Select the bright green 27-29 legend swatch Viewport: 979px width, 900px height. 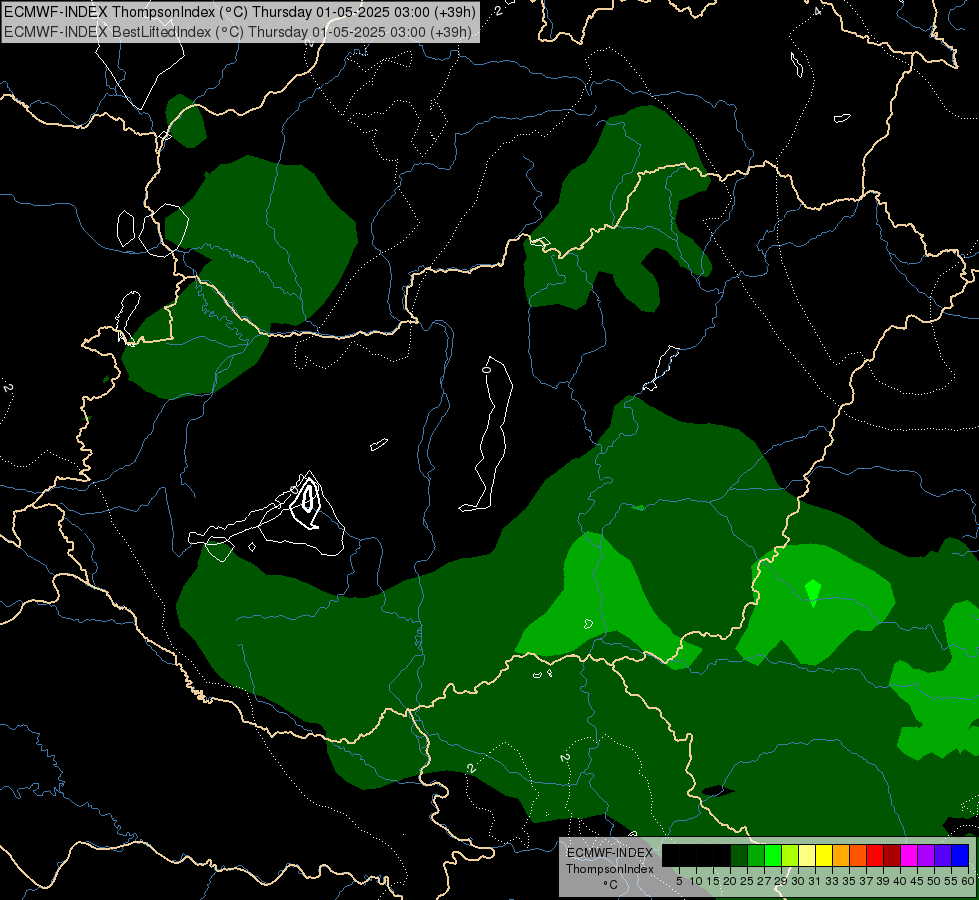[773, 855]
